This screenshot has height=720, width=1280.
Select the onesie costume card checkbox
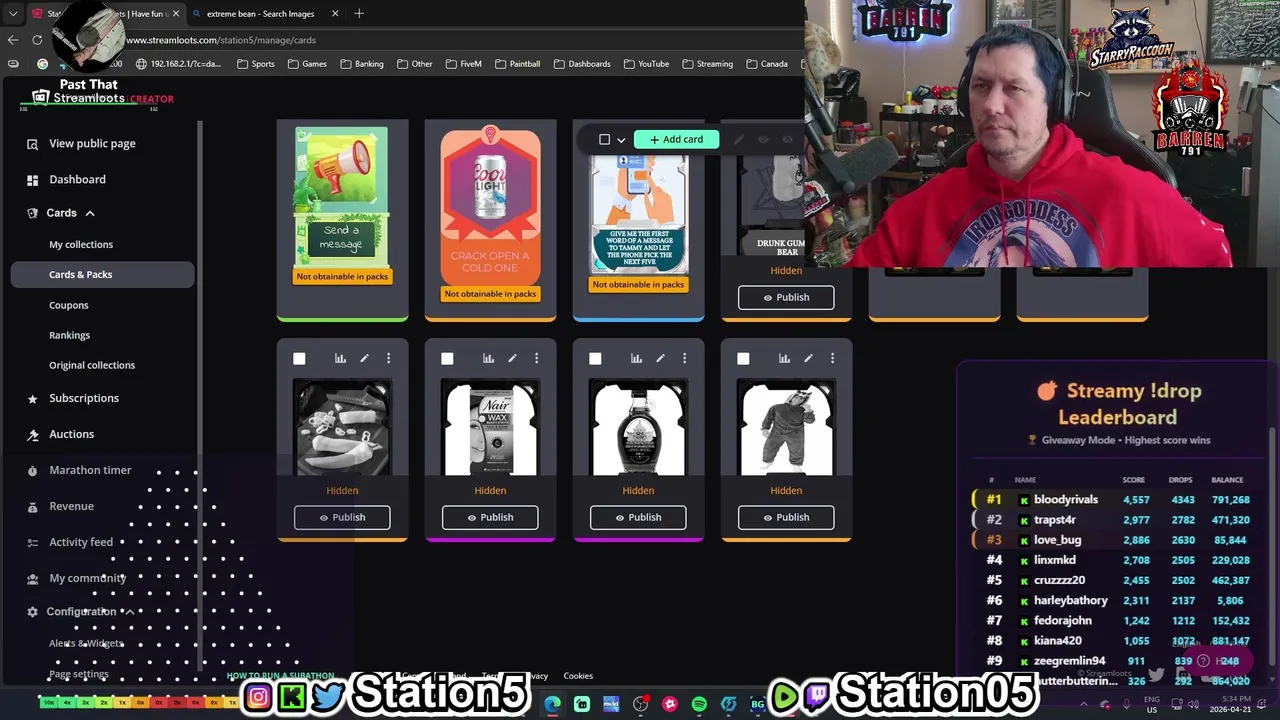[x=743, y=358]
